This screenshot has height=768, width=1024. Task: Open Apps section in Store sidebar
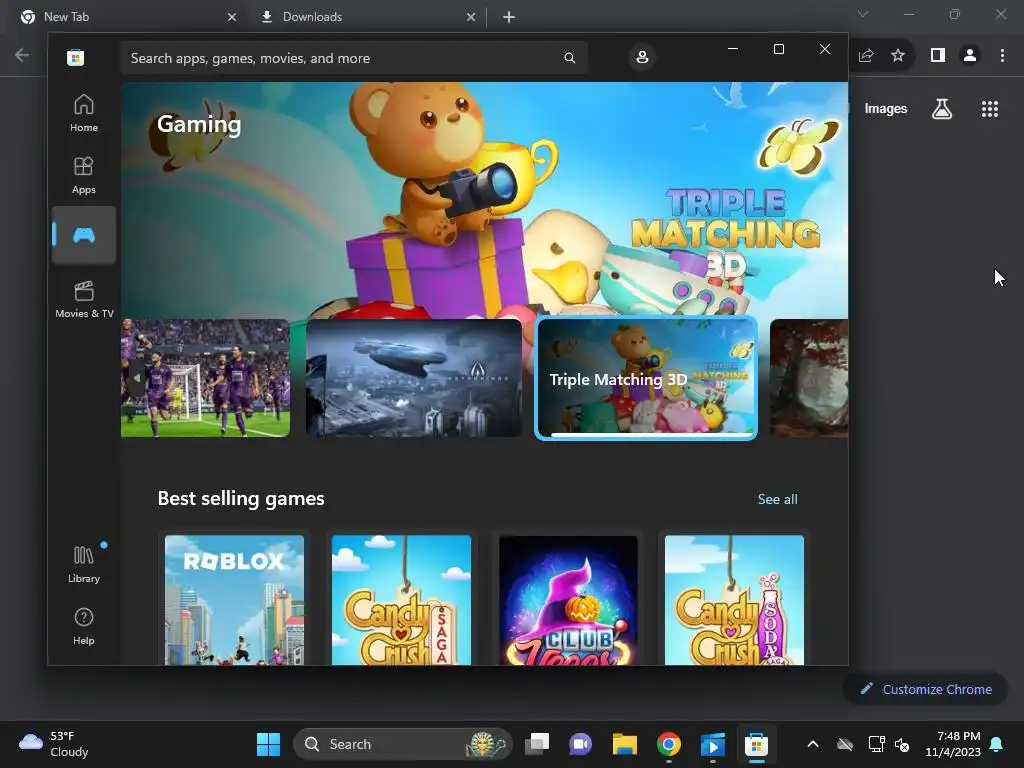[84, 175]
